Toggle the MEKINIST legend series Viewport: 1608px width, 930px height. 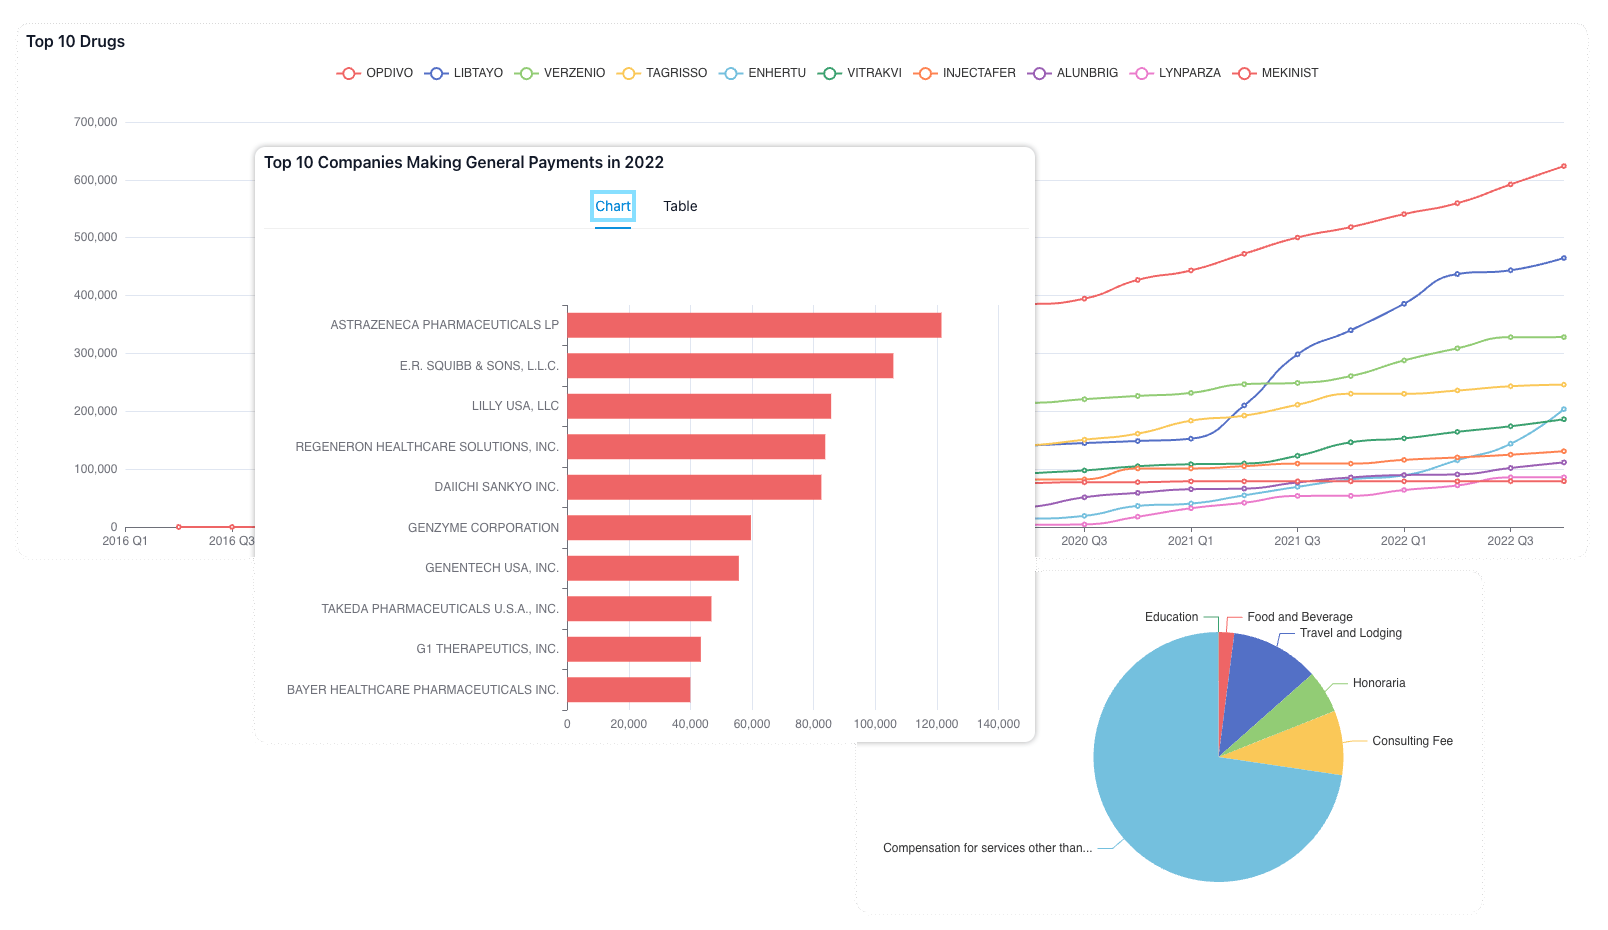[x=1275, y=73]
